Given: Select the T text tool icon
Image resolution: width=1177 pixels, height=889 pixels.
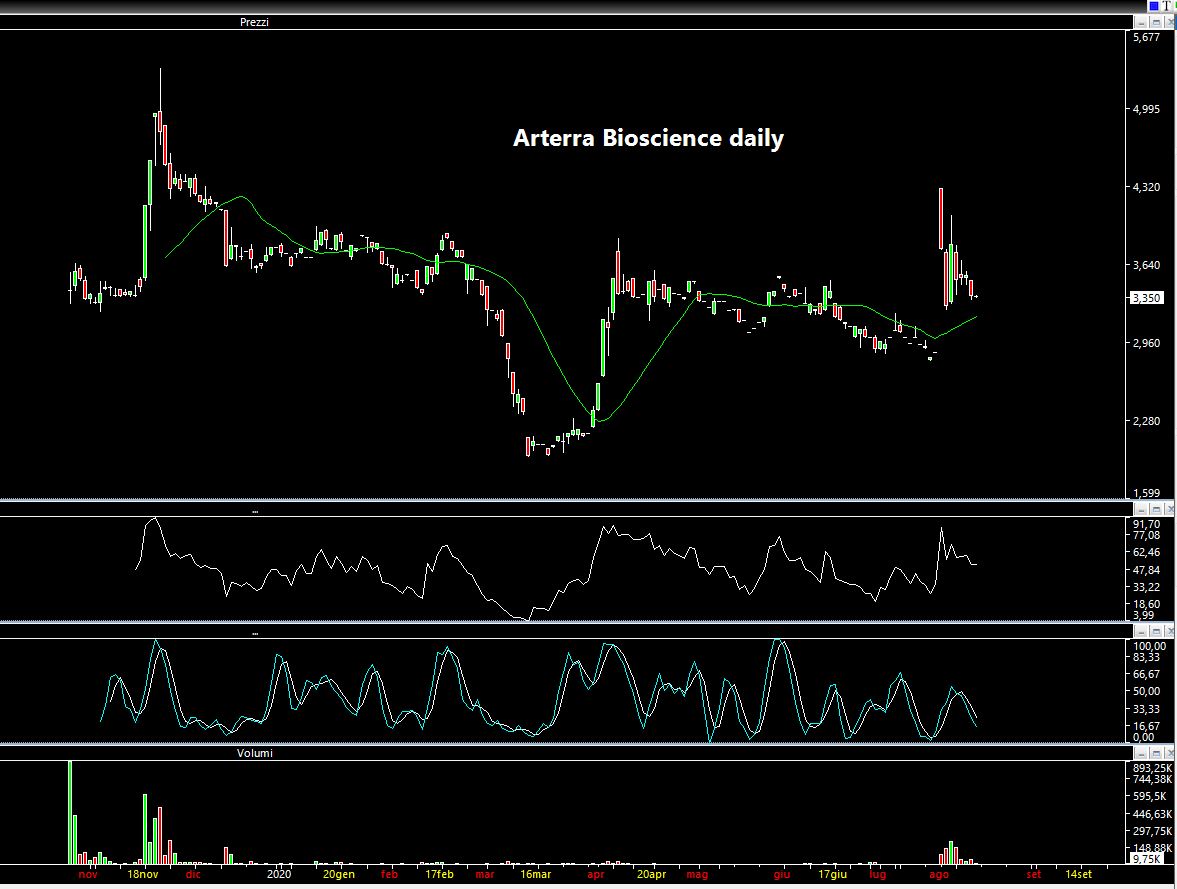Looking at the screenshot, I should (x=1166, y=6).
